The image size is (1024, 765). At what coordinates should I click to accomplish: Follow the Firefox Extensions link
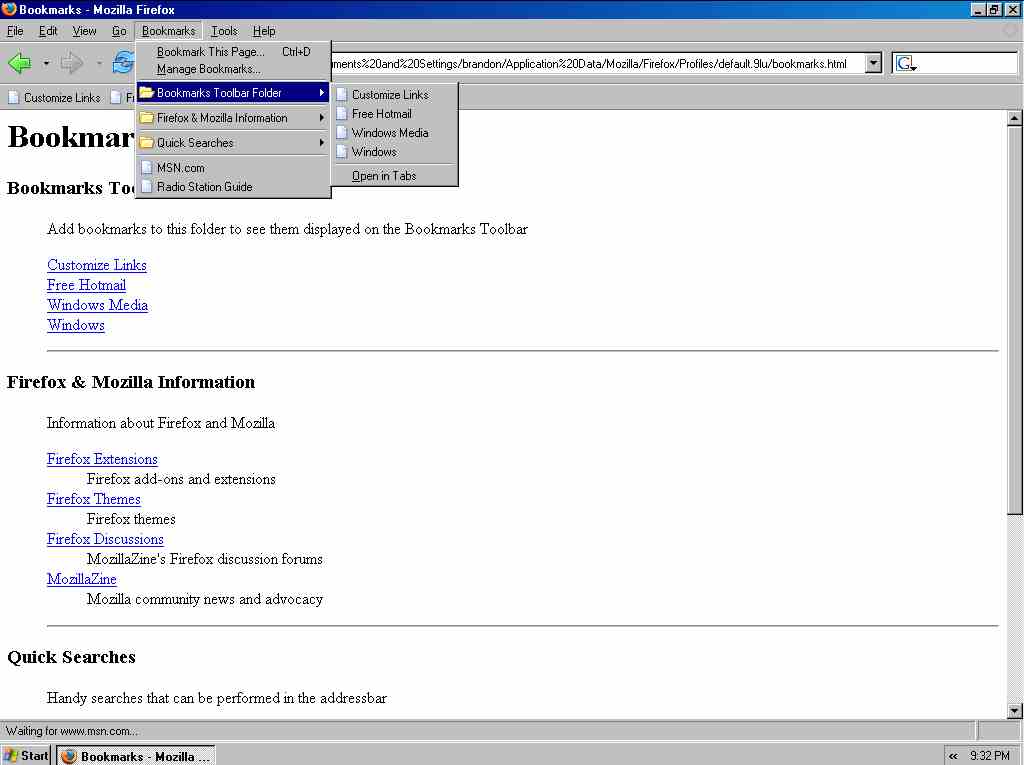(102, 459)
